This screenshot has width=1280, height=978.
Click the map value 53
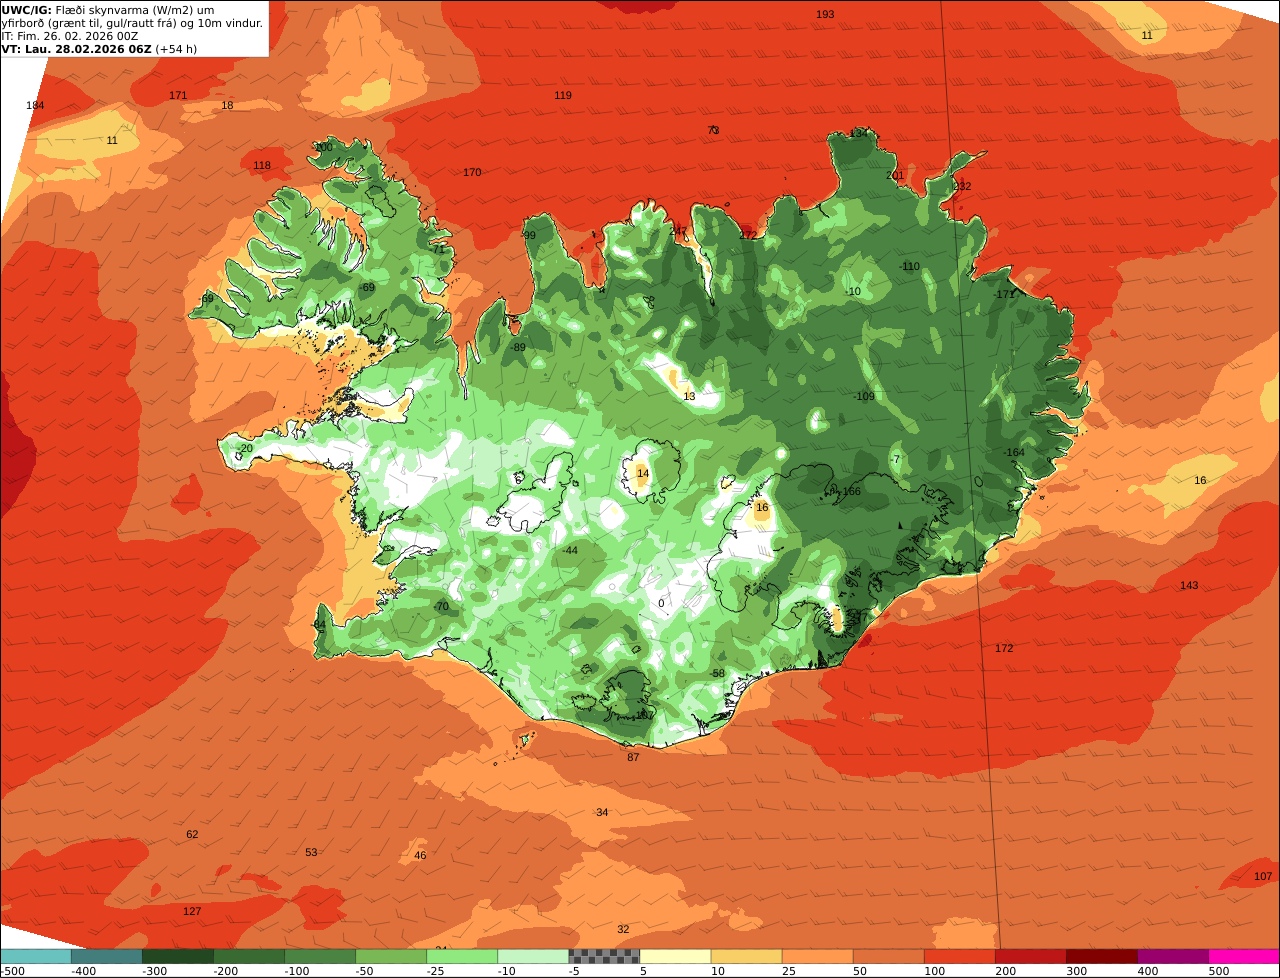pyautogui.click(x=311, y=852)
